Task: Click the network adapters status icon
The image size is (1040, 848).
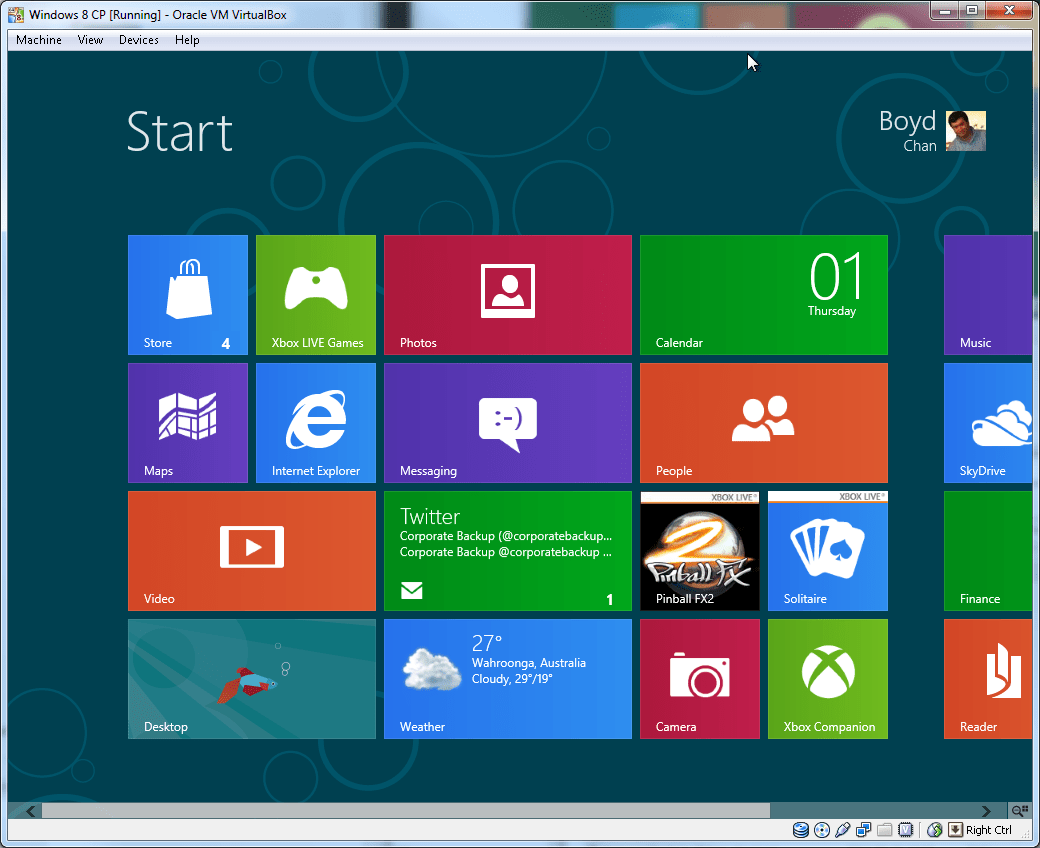Action: click(864, 830)
